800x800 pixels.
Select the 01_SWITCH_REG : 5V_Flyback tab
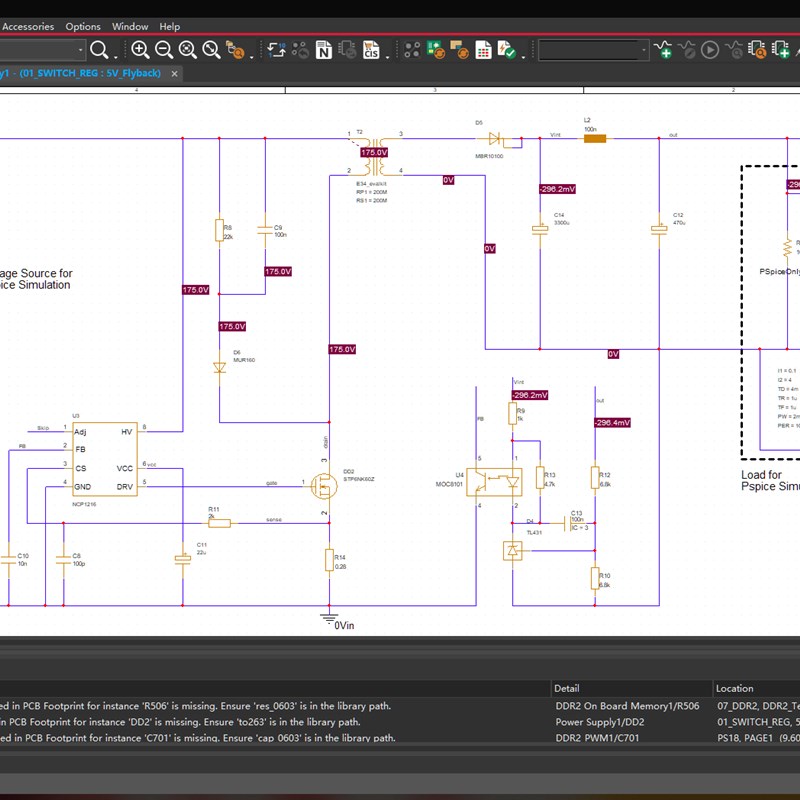80,73
